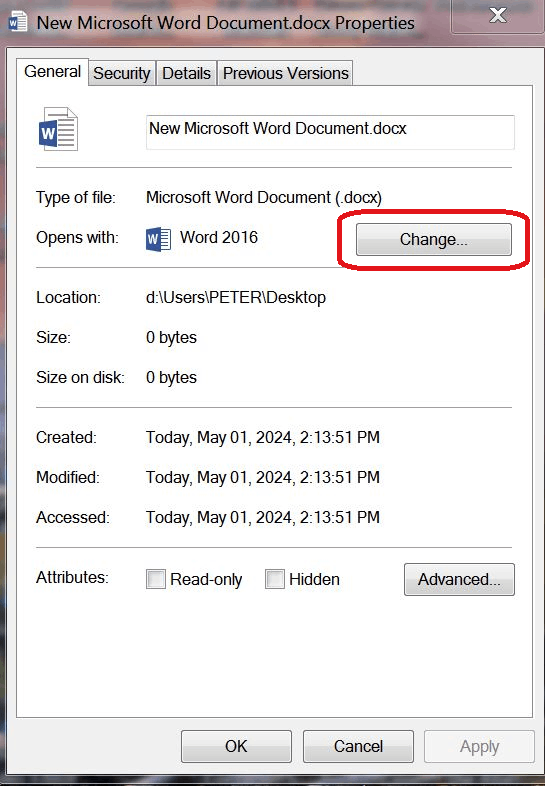
Task: Click the location path d:\Users\PETER\Desktop
Action: tap(236, 297)
